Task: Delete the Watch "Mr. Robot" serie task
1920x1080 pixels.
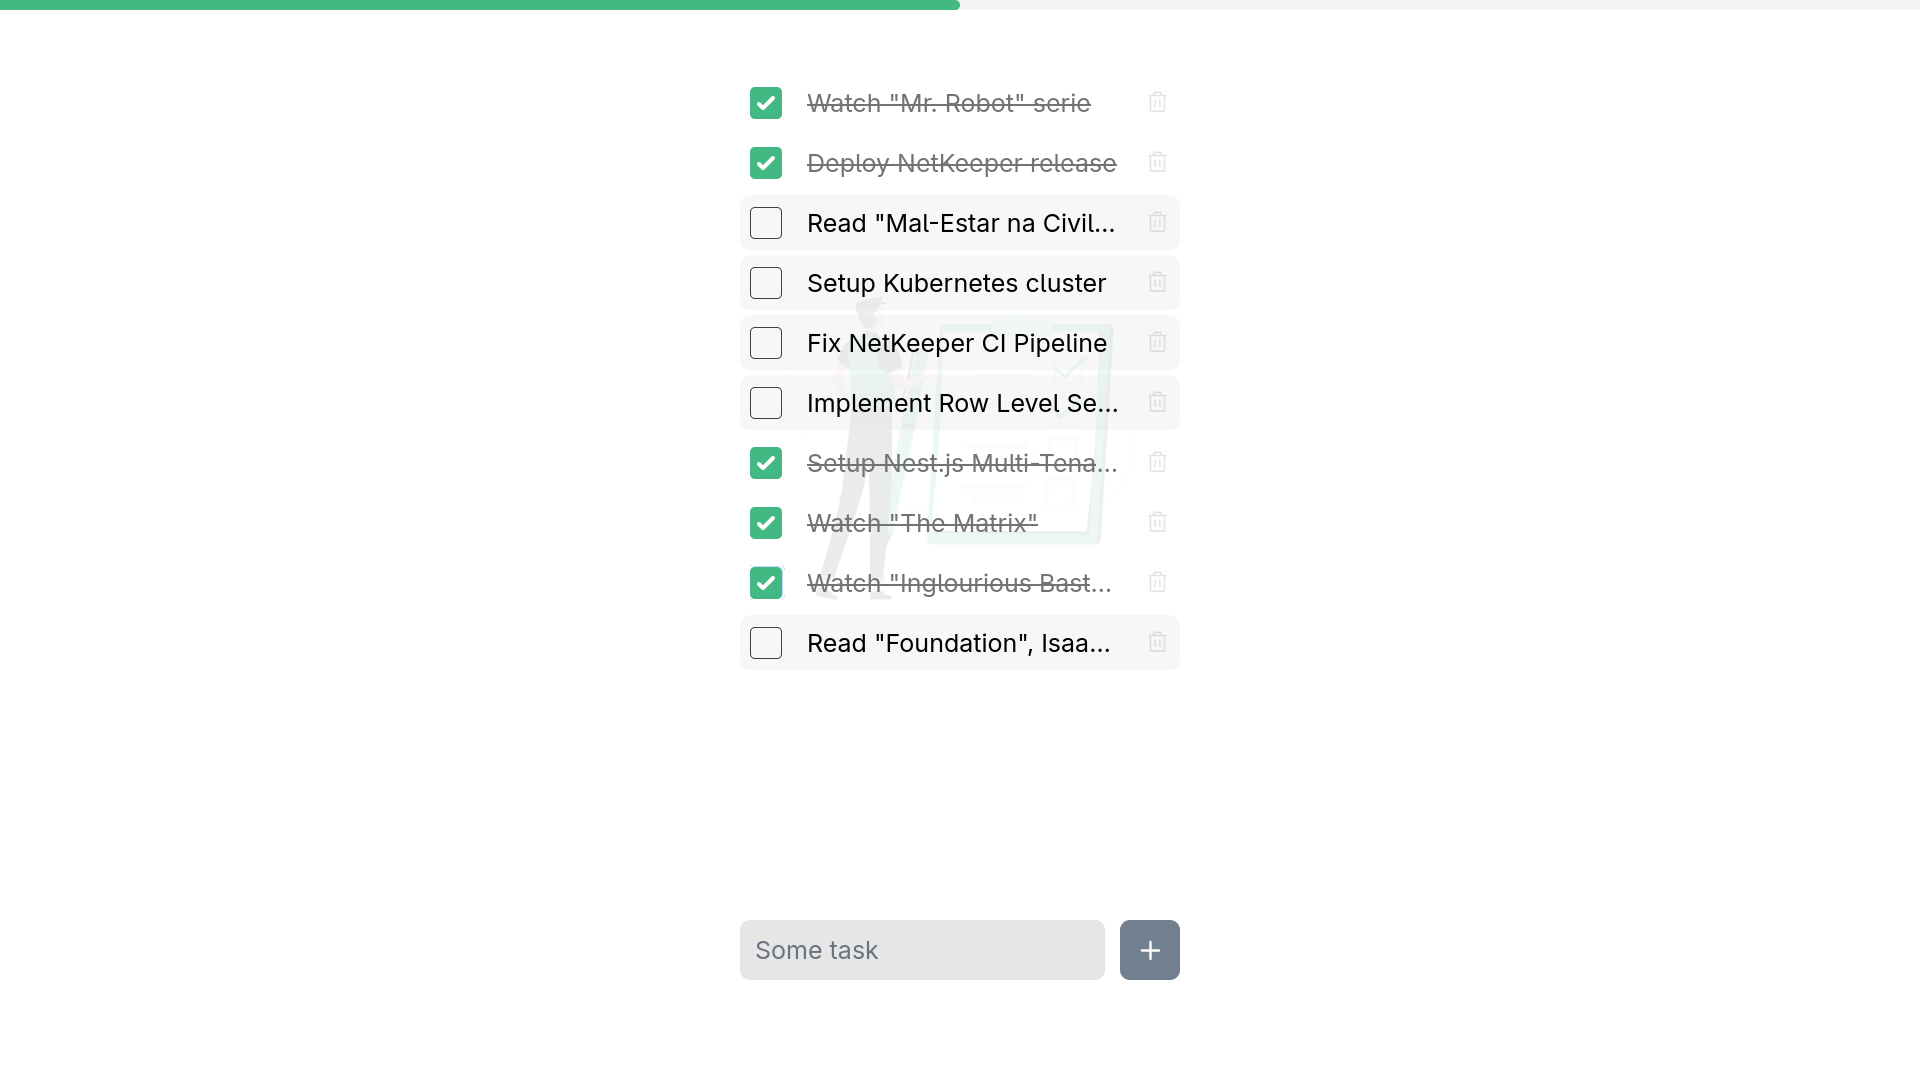Action: [1157, 102]
